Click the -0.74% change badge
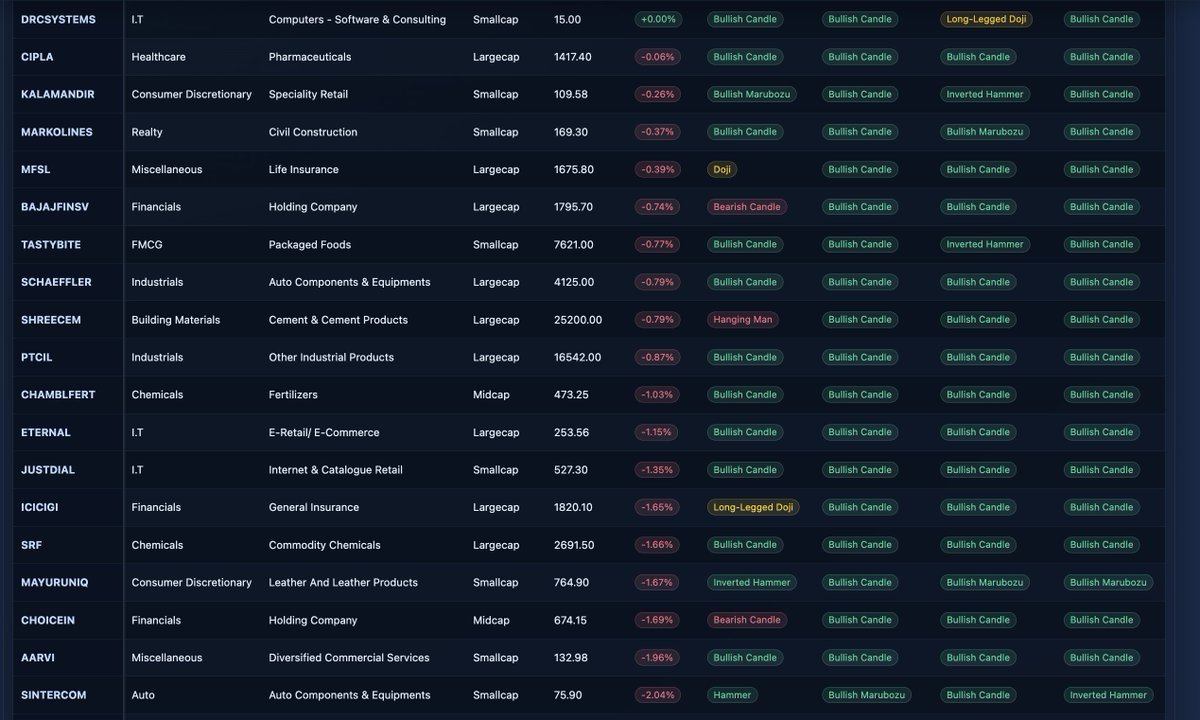Viewport: 1200px width, 720px height. tap(658, 207)
